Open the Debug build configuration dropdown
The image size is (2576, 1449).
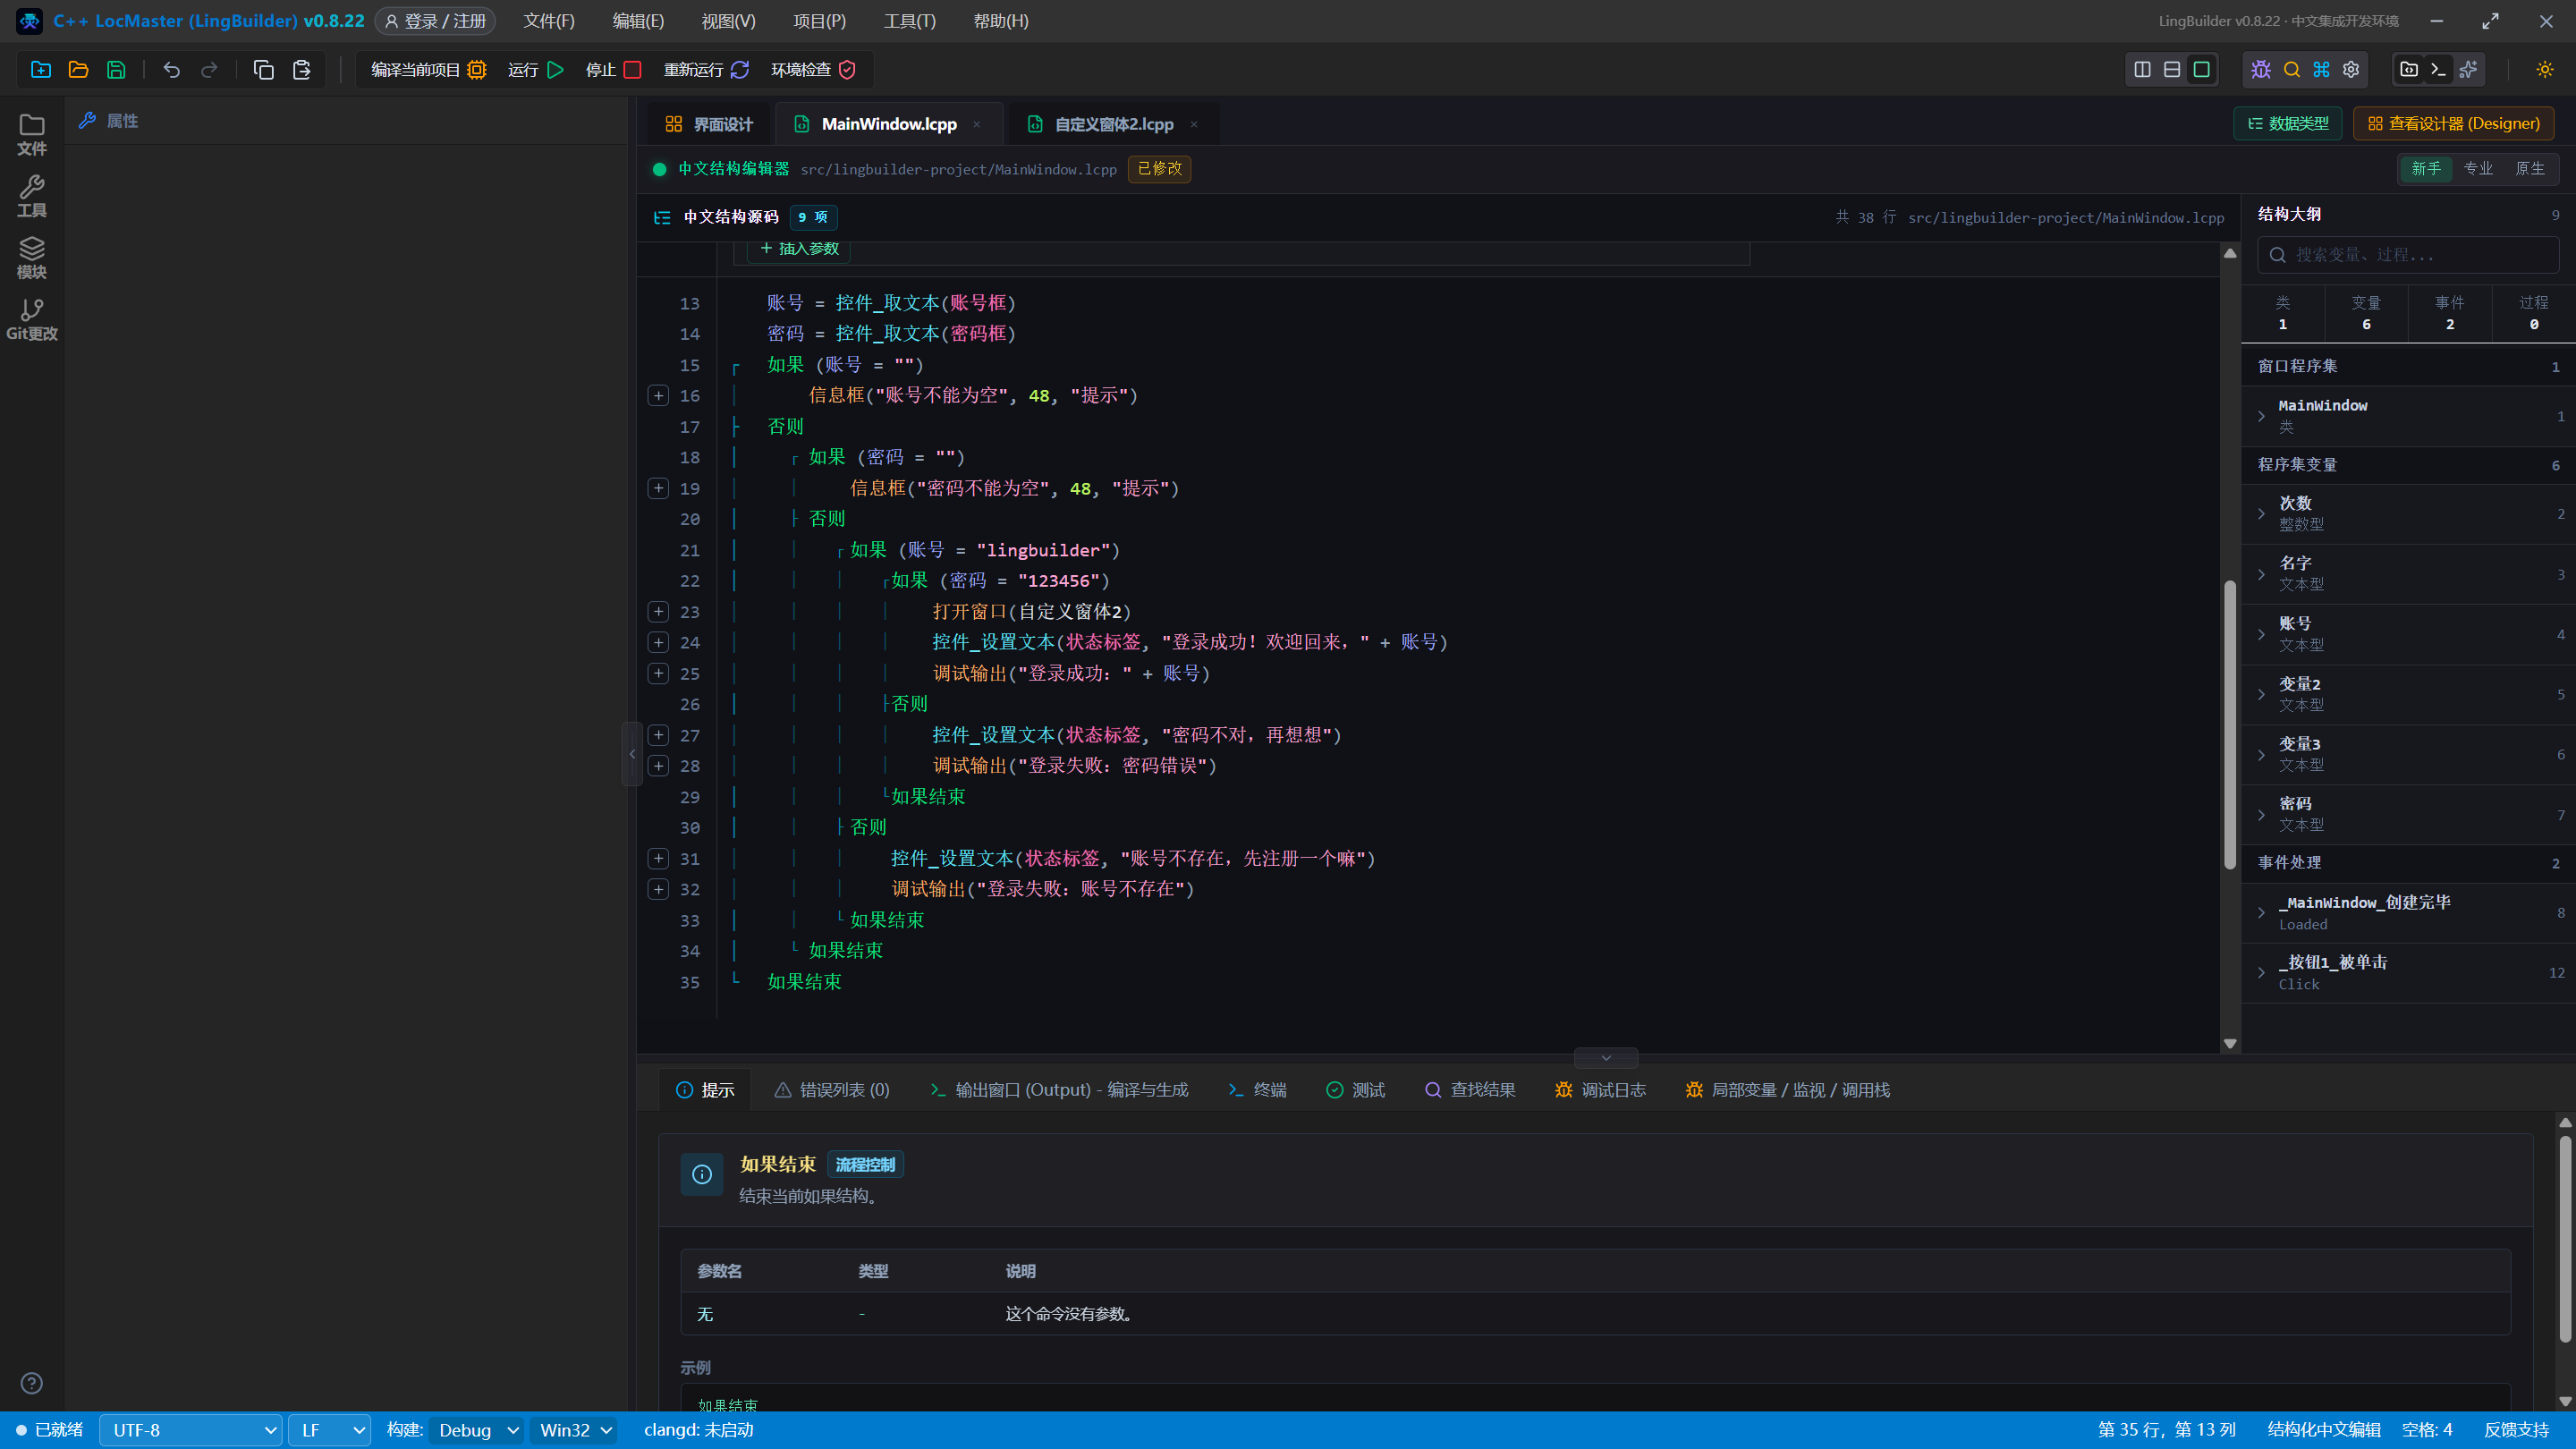[478, 1430]
